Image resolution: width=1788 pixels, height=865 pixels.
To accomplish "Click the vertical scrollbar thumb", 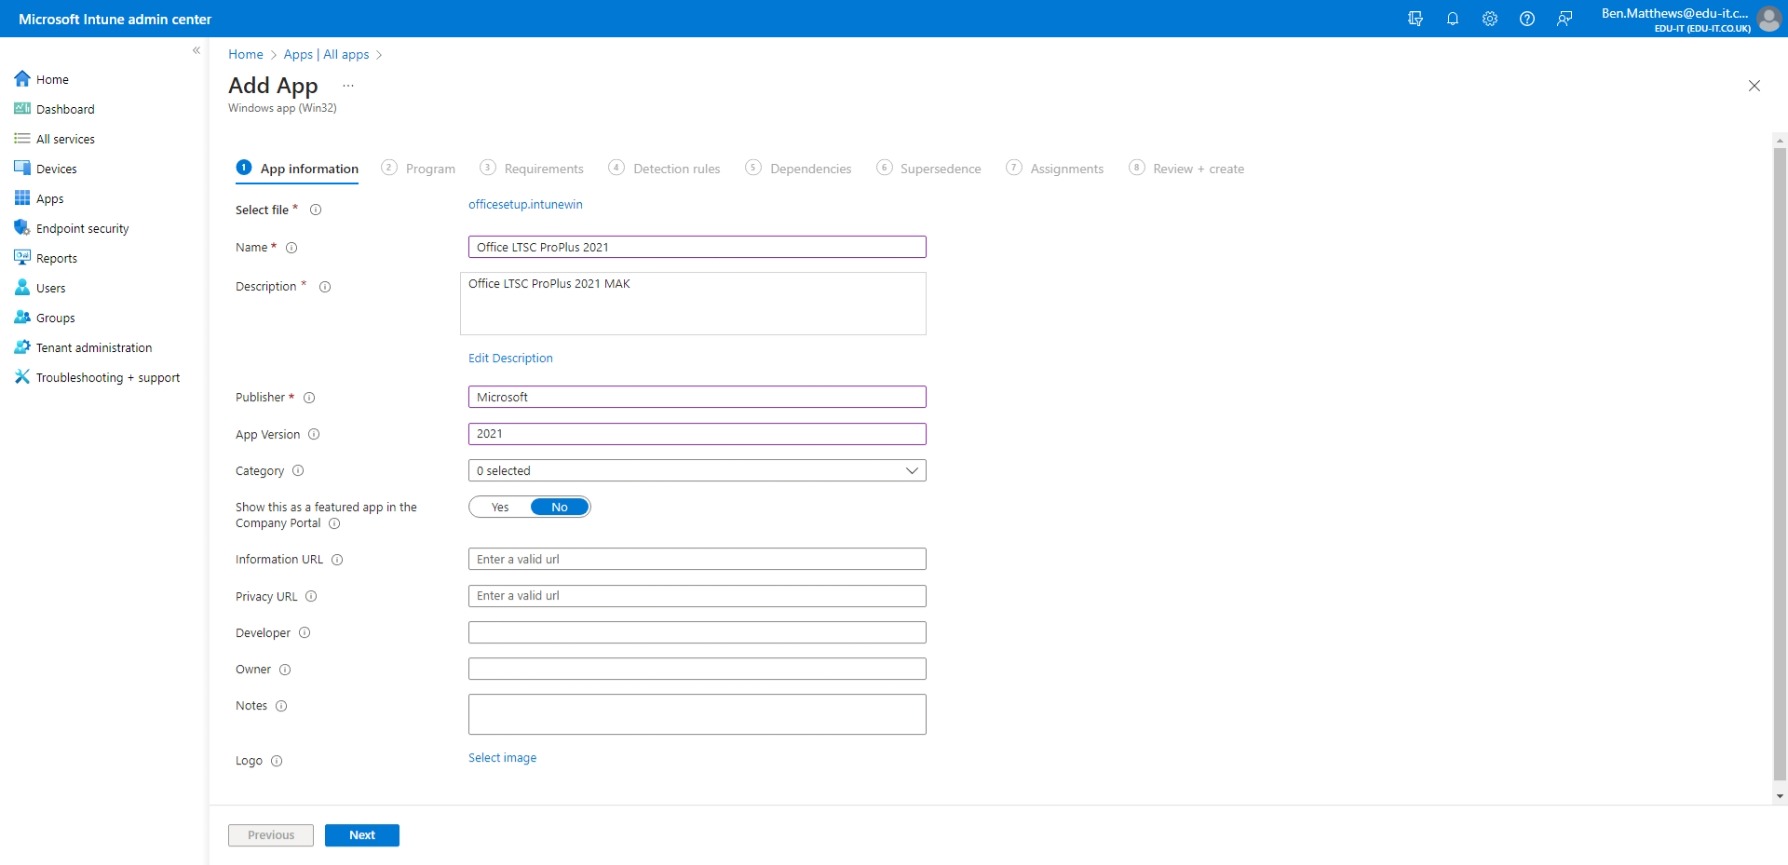I will click(1780, 463).
